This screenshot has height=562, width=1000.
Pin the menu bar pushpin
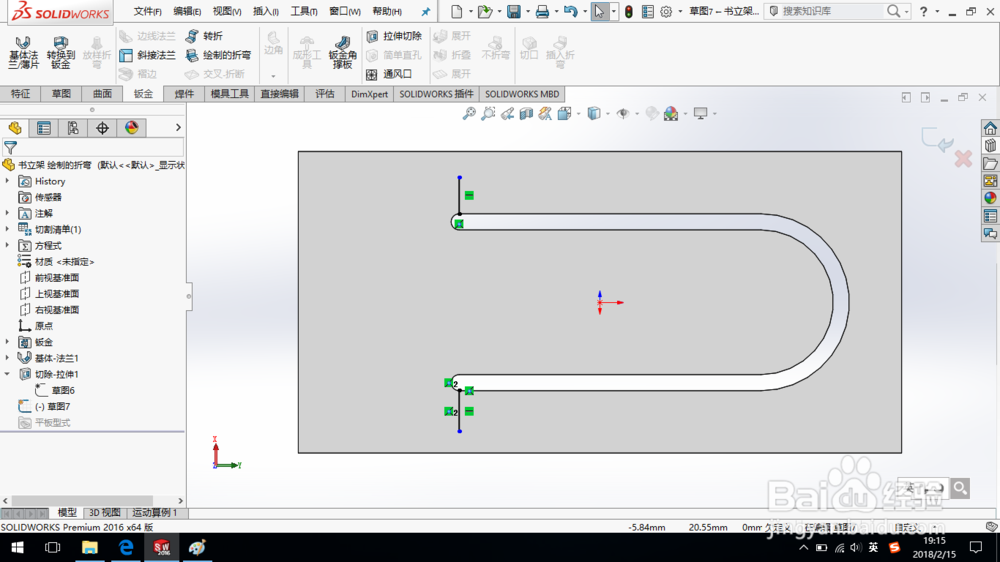point(425,11)
